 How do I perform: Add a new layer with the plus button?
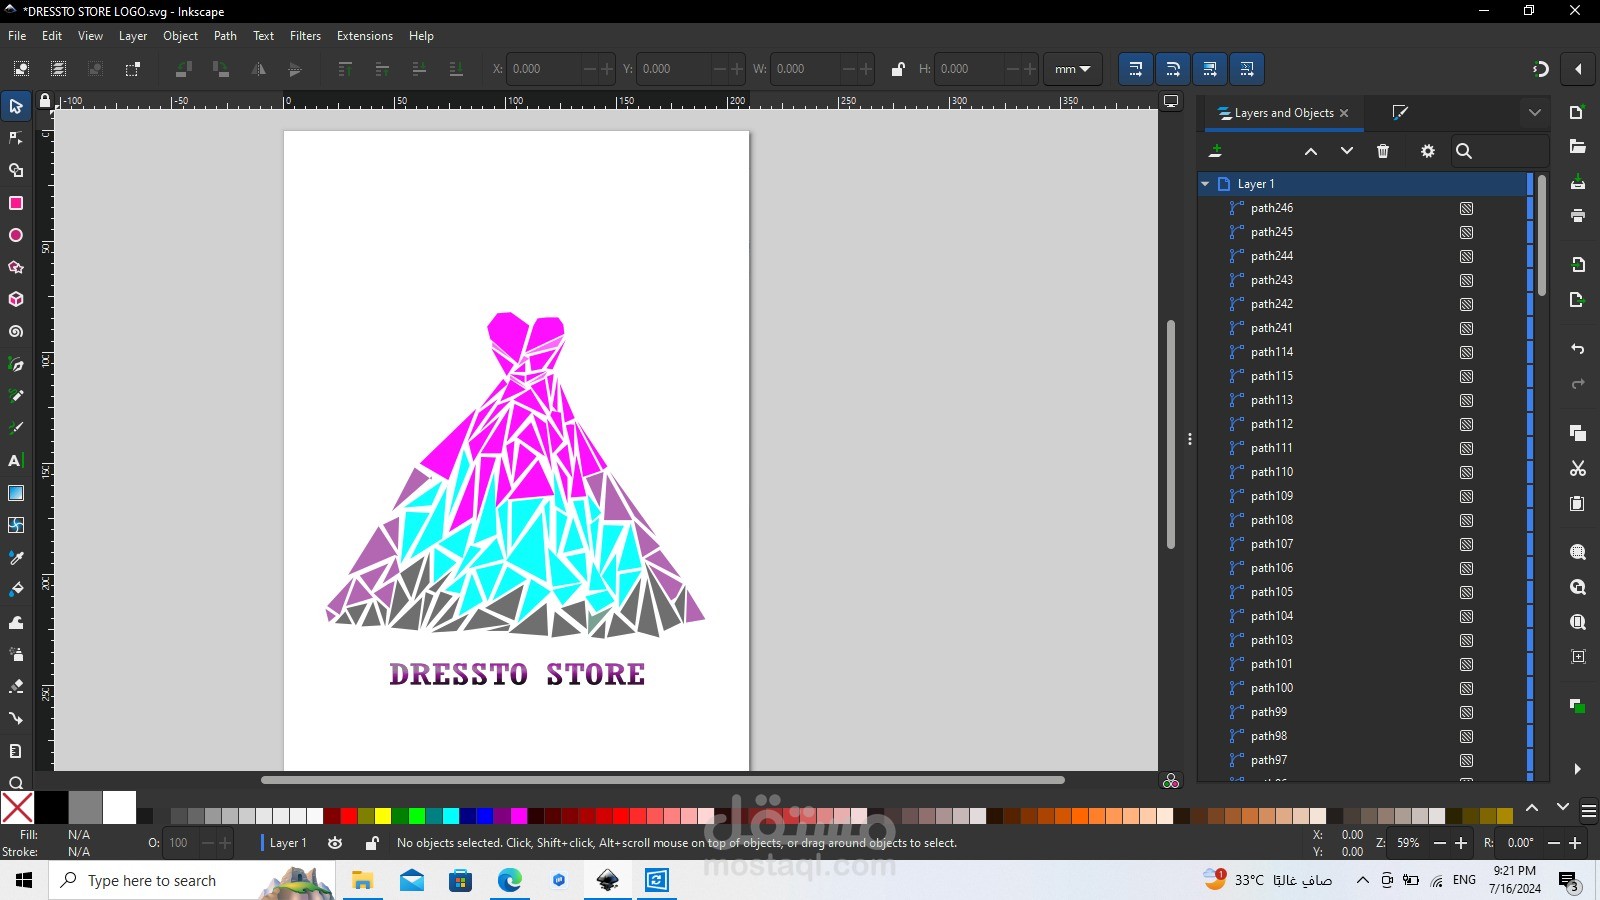click(x=1217, y=151)
